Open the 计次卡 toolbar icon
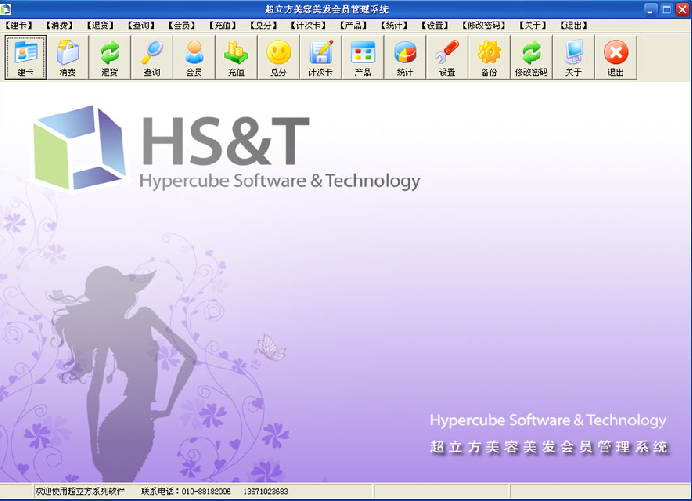692x501 pixels. [x=321, y=58]
